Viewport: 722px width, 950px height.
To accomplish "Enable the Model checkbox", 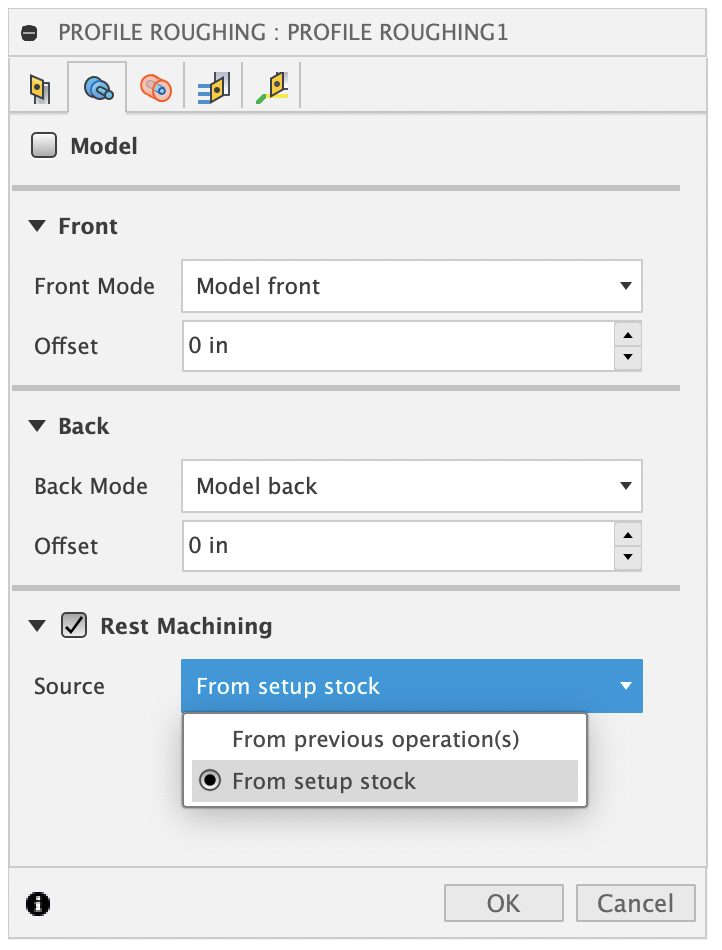I will pyautogui.click(x=44, y=147).
